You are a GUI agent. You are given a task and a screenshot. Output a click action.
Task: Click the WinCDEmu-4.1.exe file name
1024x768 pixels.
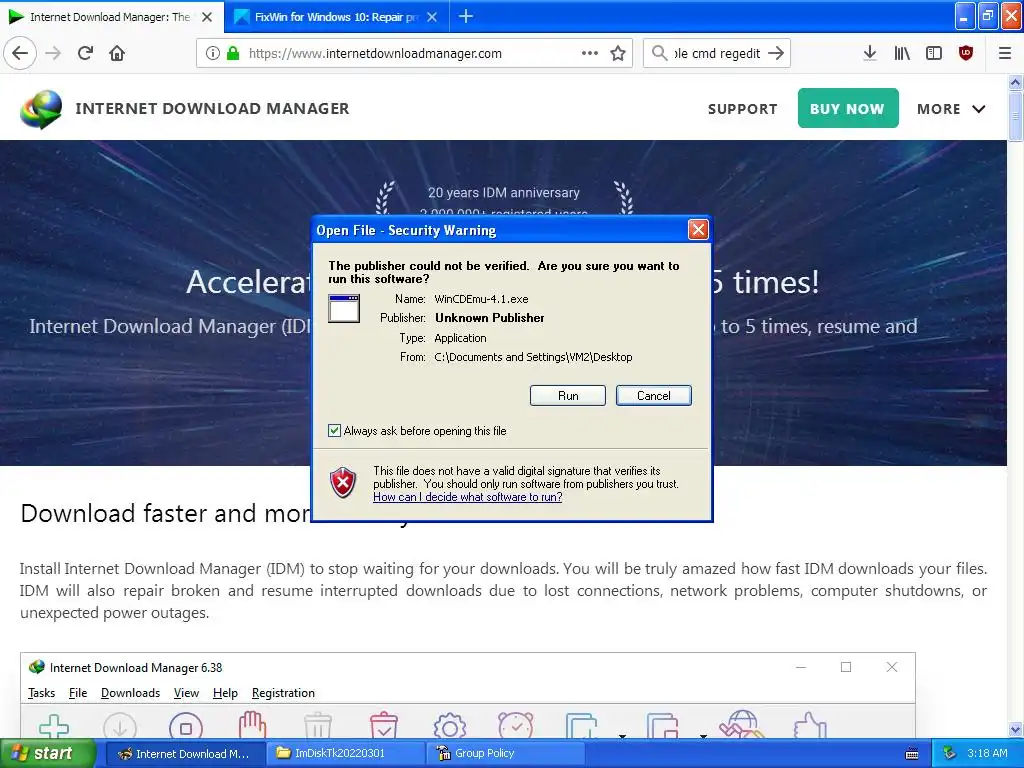click(481, 299)
